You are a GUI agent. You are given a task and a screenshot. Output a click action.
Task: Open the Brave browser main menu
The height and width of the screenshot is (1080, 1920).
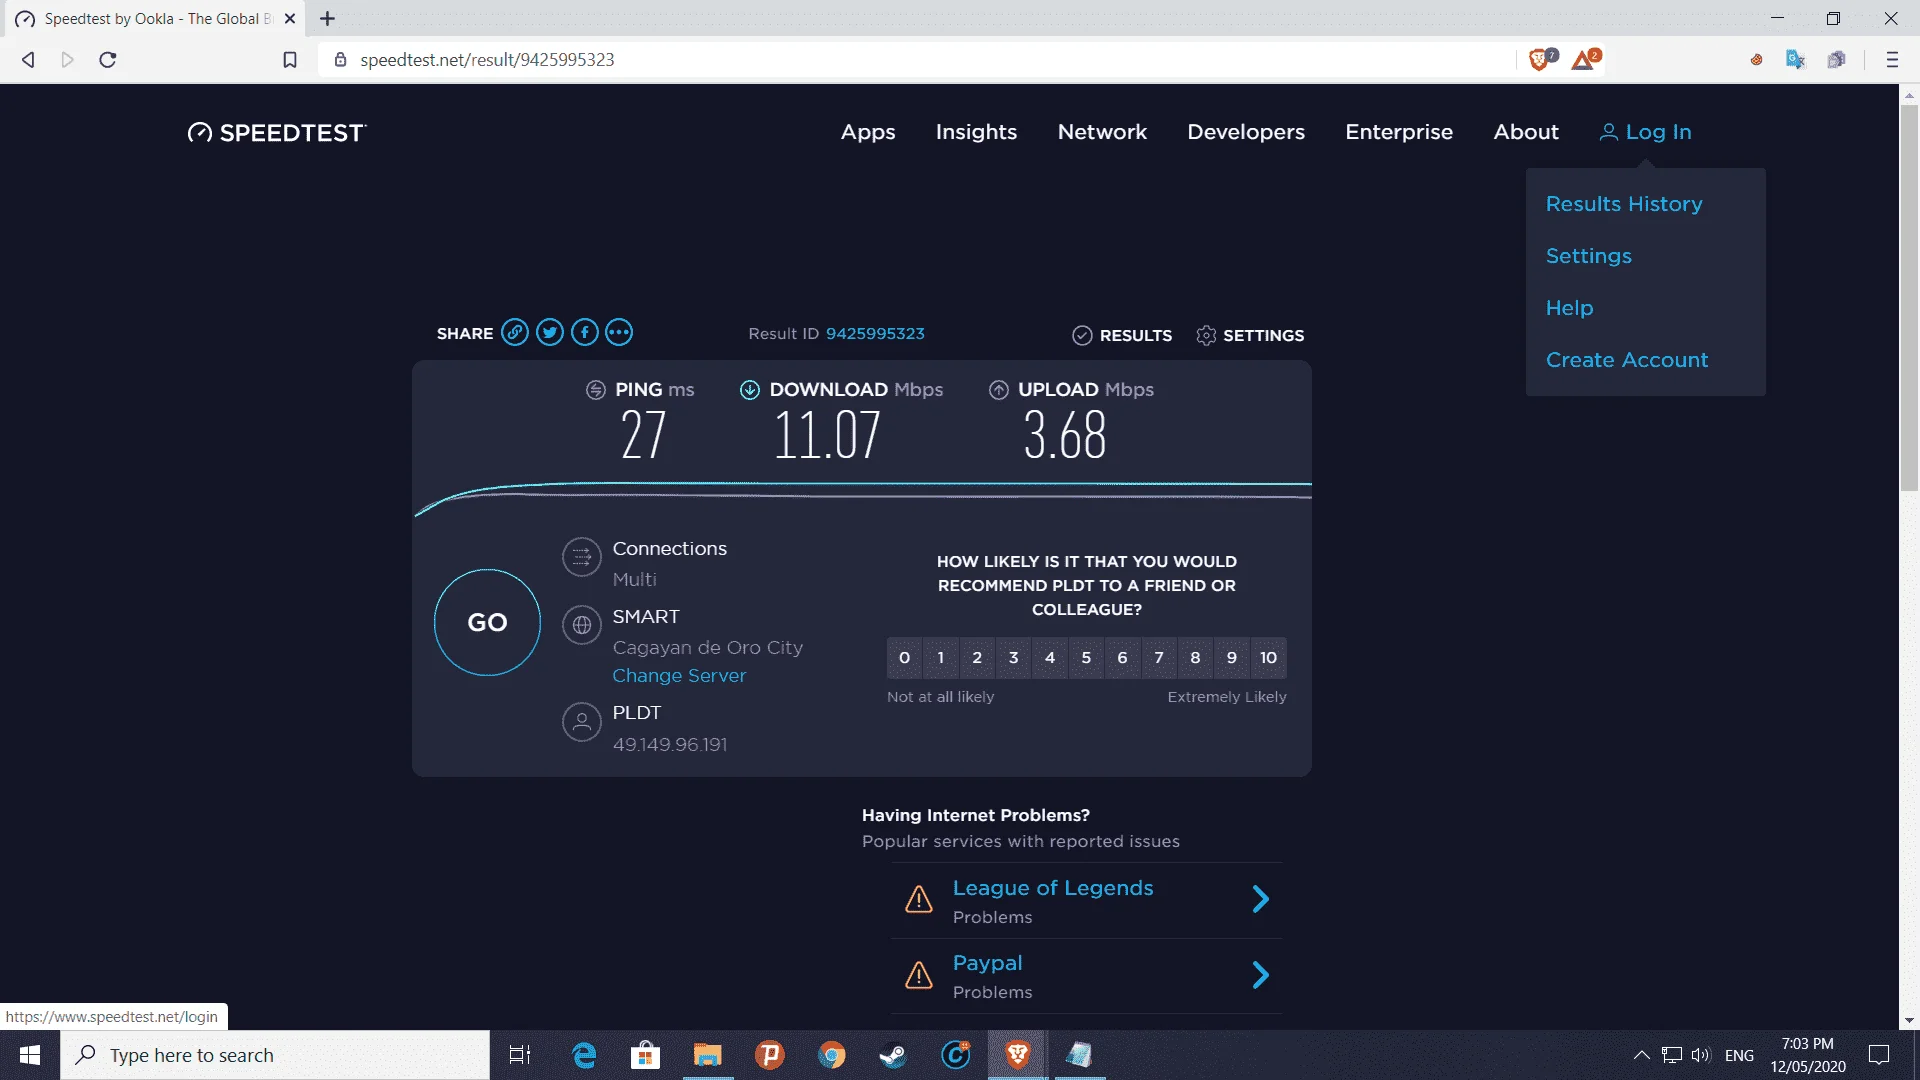point(1892,60)
